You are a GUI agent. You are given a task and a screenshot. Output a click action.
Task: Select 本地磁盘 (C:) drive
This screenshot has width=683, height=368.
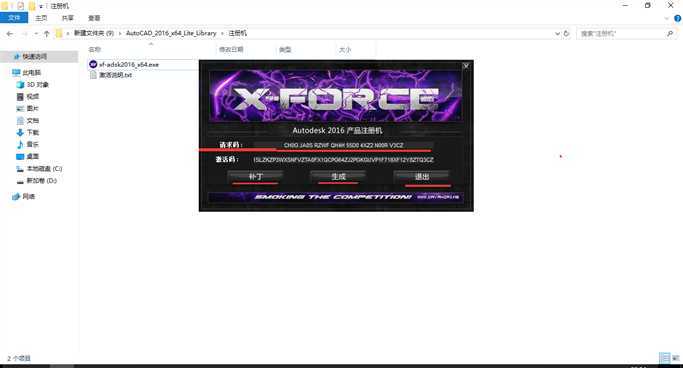(x=39, y=169)
